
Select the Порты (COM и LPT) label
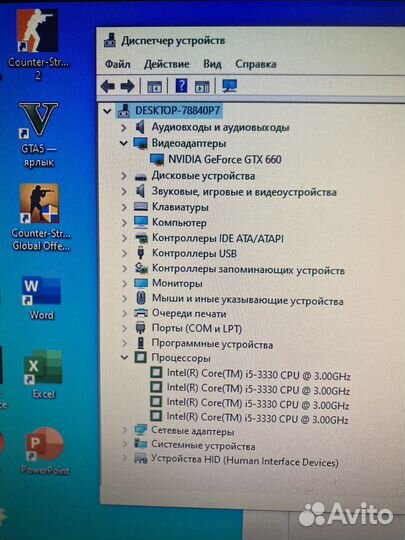pos(197,329)
